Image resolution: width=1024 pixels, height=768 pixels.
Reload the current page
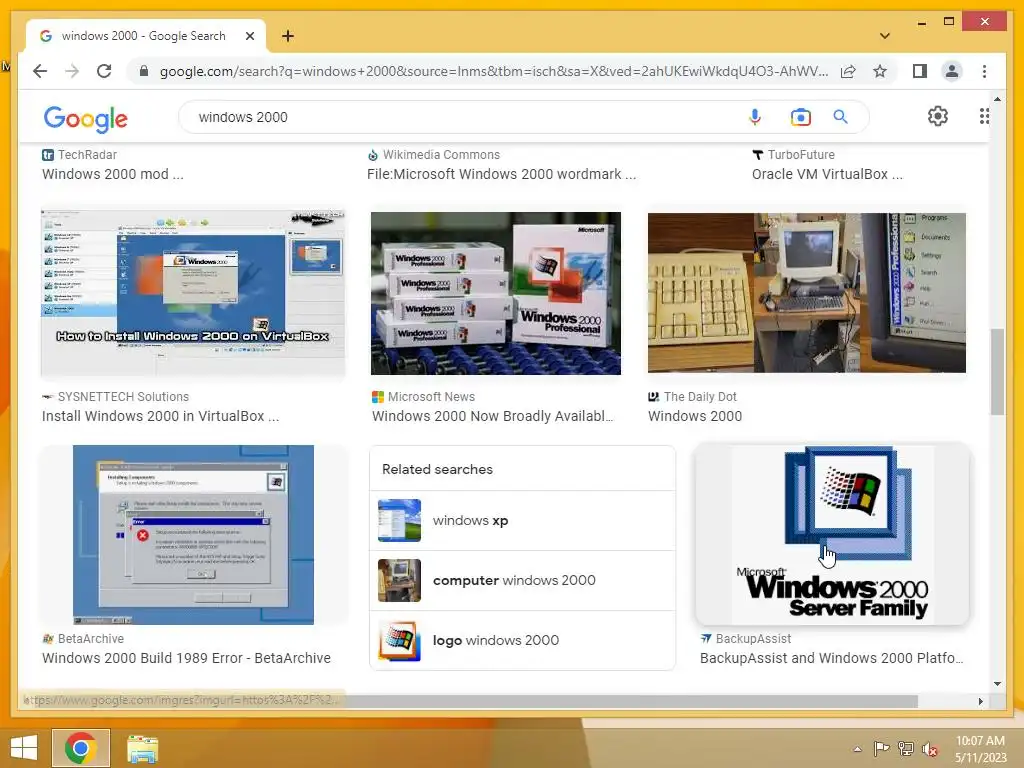[x=104, y=71]
